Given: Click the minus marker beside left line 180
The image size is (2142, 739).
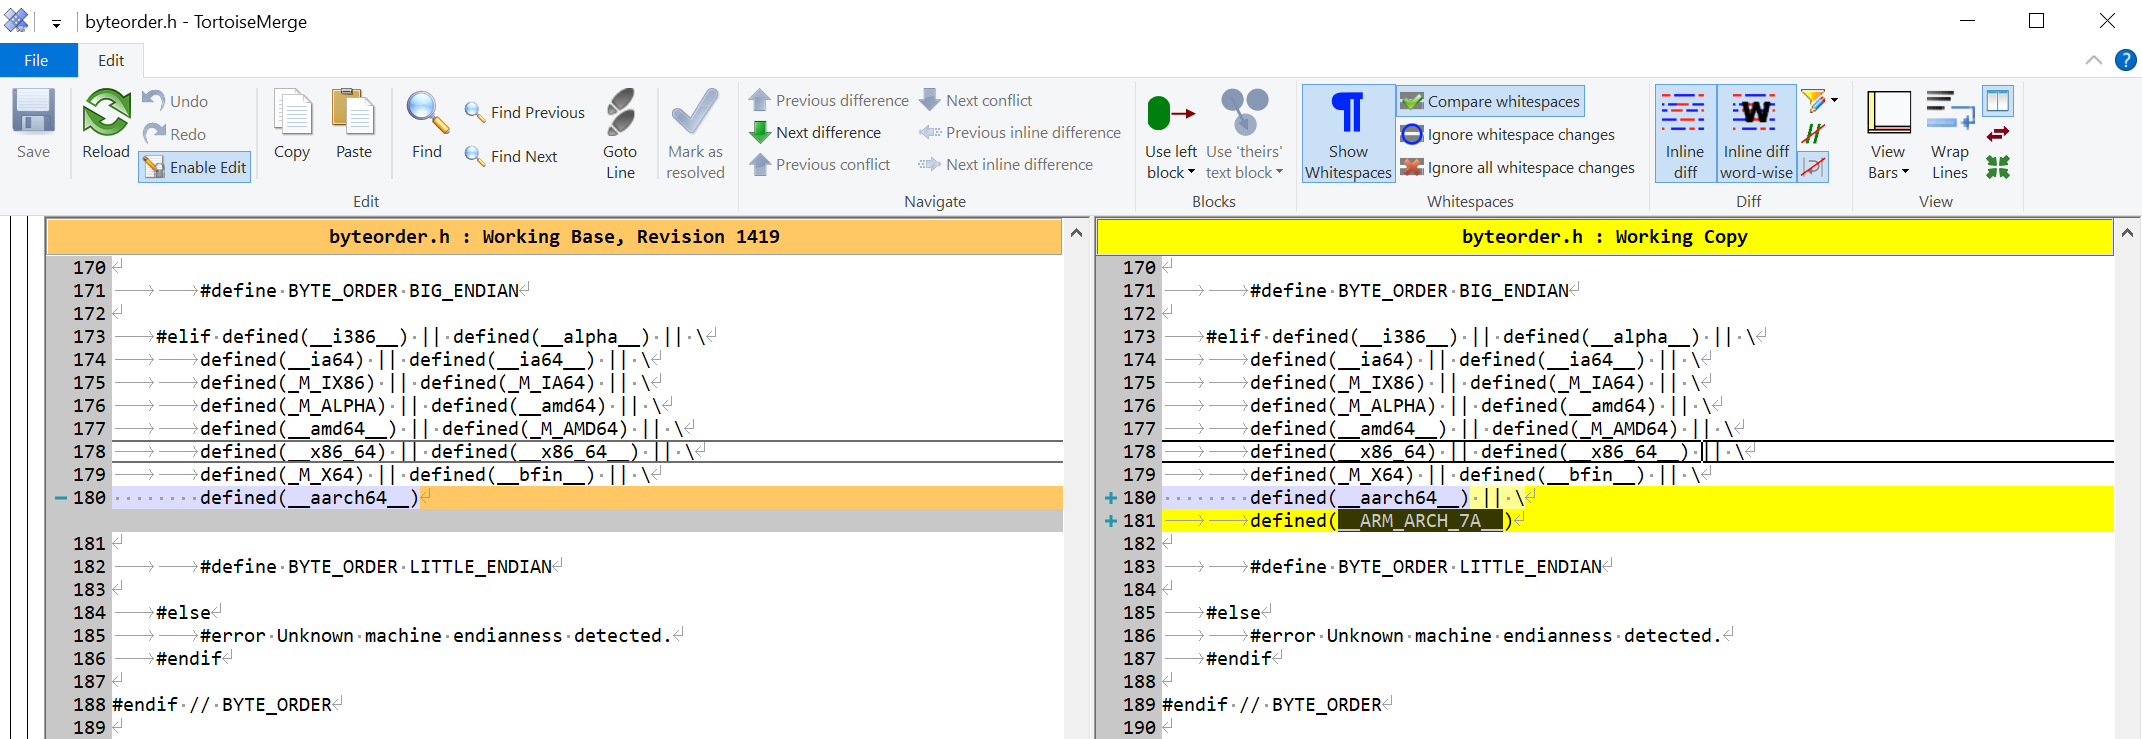Looking at the screenshot, I should click(60, 498).
